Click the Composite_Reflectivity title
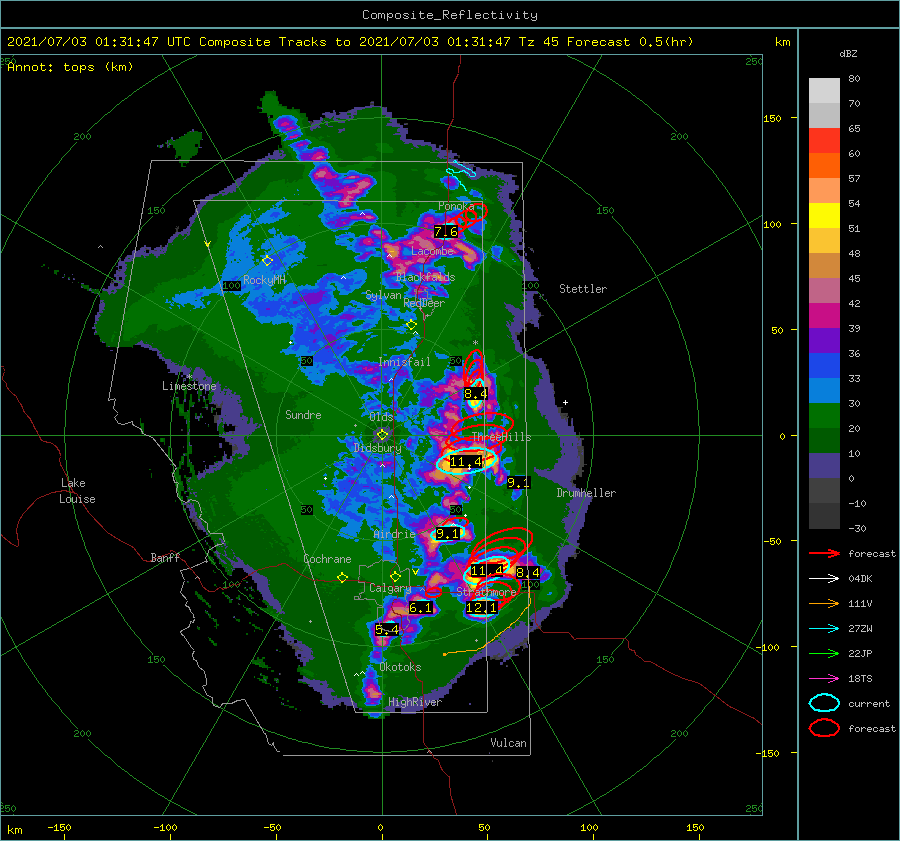Screen dimensions: 900x841 [449, 15]
